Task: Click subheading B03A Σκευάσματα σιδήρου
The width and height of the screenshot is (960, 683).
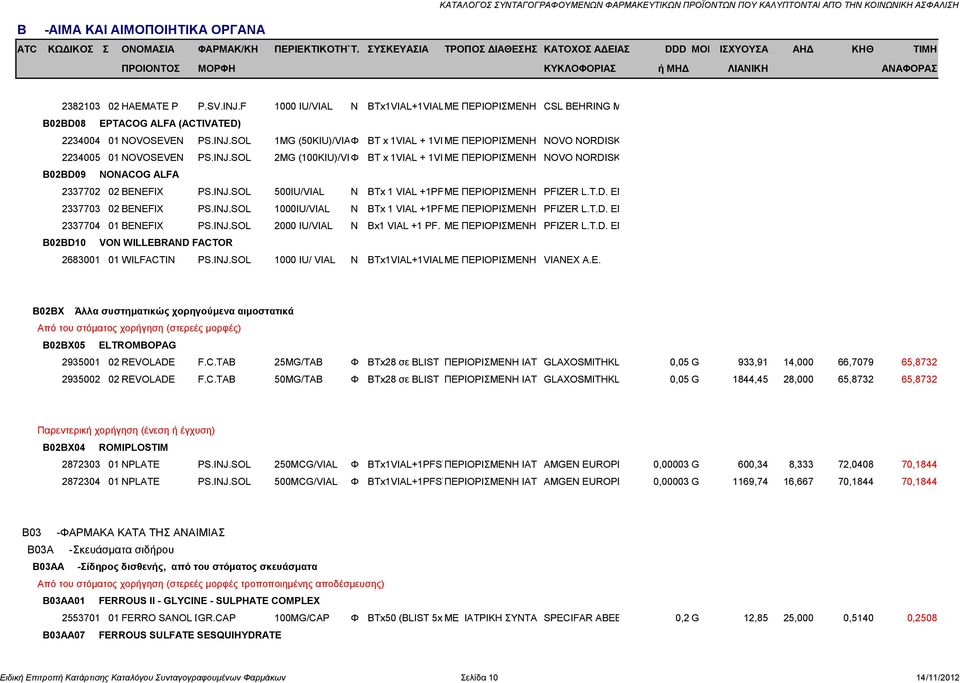Action: [101, 550]
